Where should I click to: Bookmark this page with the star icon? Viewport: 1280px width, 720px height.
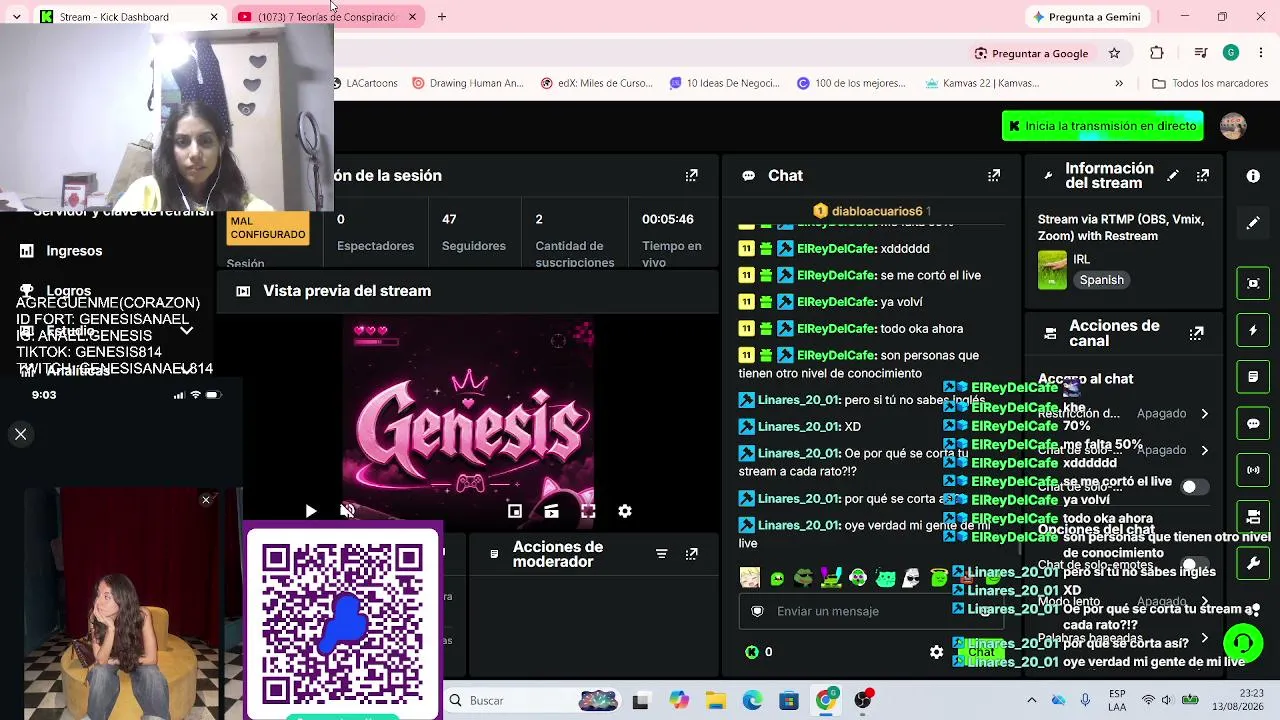coord(1114,53)
